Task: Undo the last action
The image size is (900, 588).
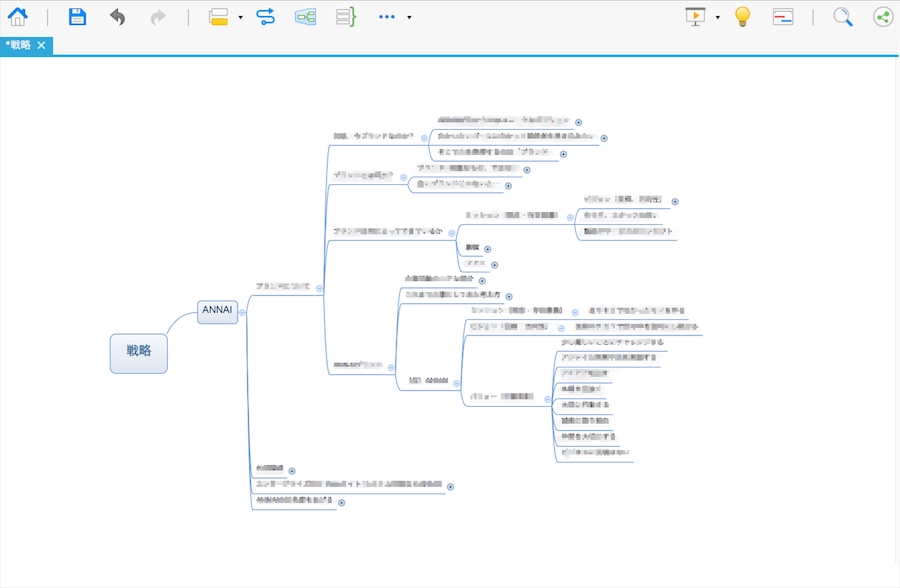Action: [118, 17]
